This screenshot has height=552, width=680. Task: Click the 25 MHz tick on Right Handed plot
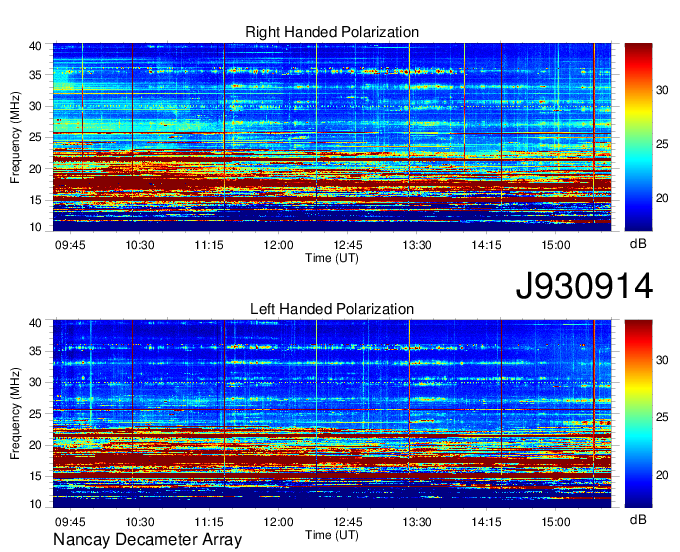tap(35, 138)
